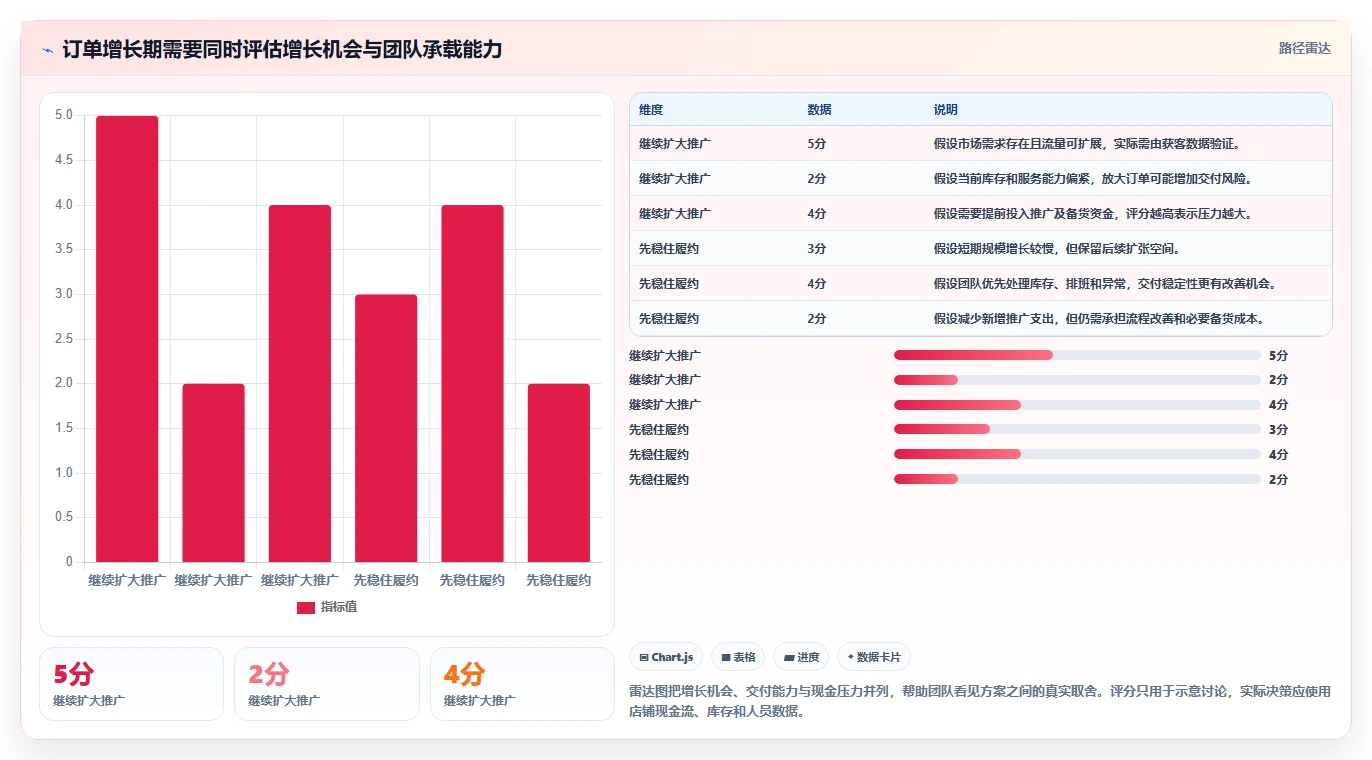Click the 数据 column header

click(x=819, y=110)
